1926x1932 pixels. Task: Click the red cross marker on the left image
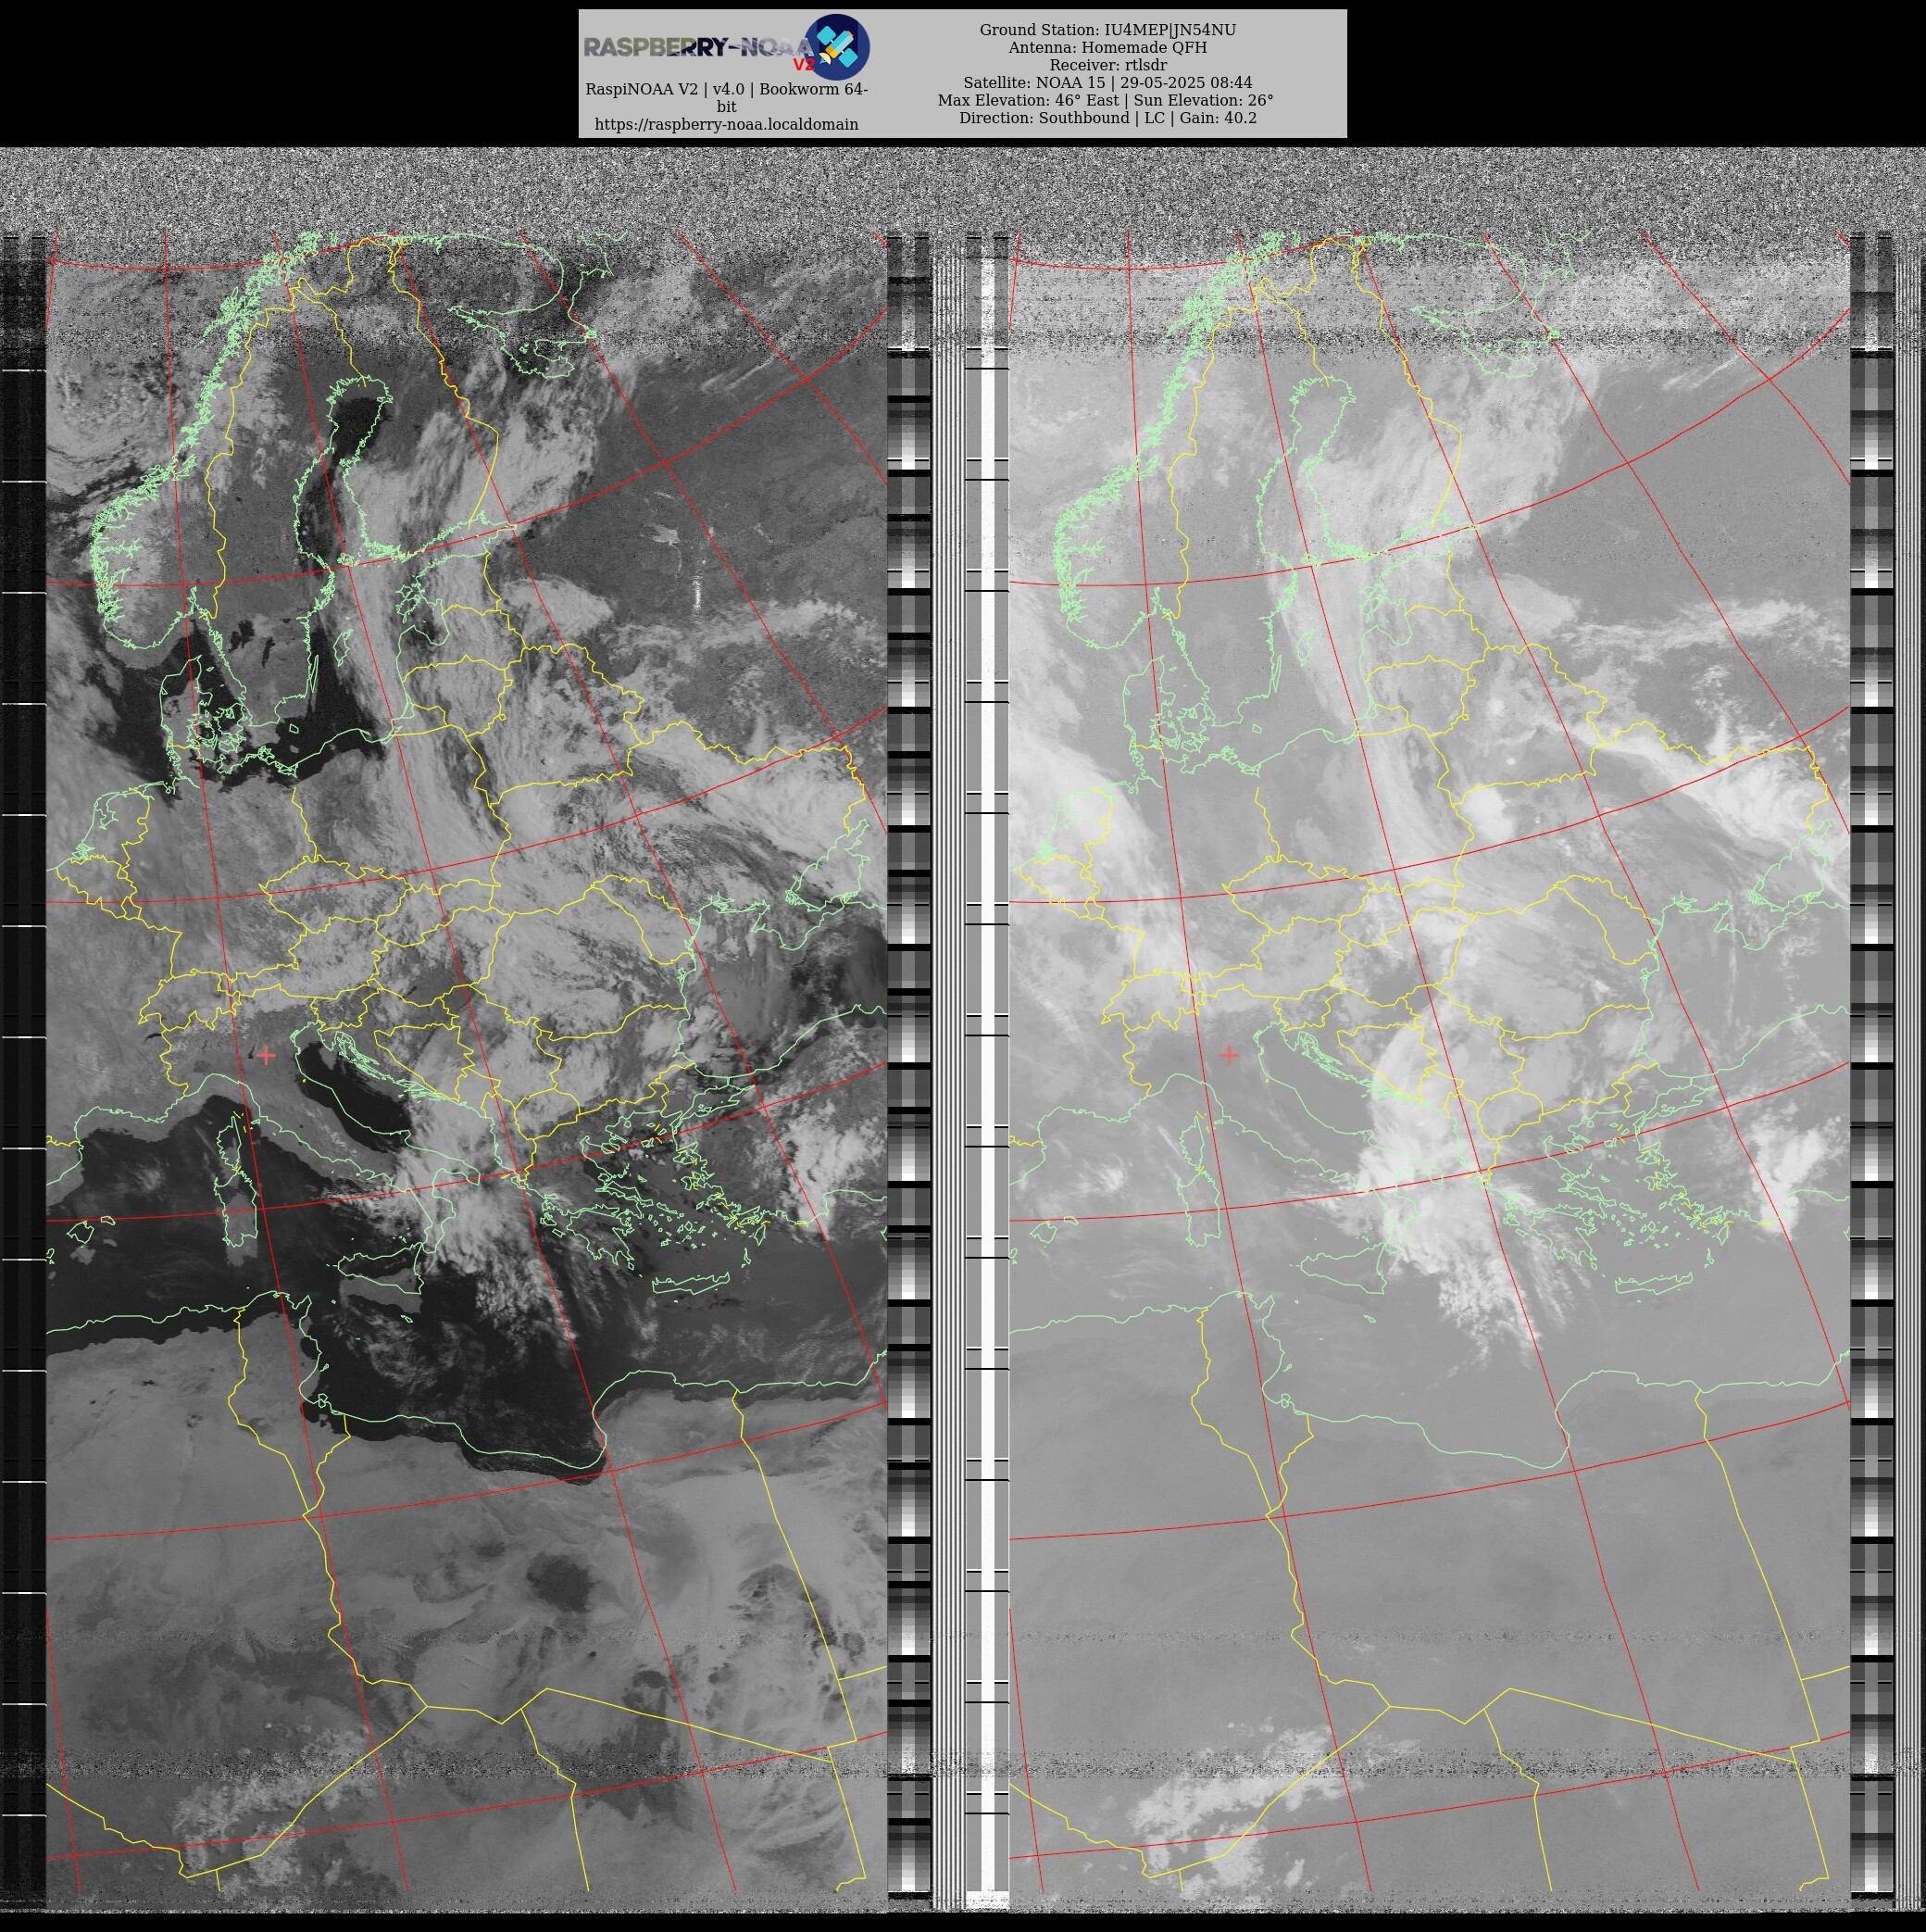[266, 1055]
